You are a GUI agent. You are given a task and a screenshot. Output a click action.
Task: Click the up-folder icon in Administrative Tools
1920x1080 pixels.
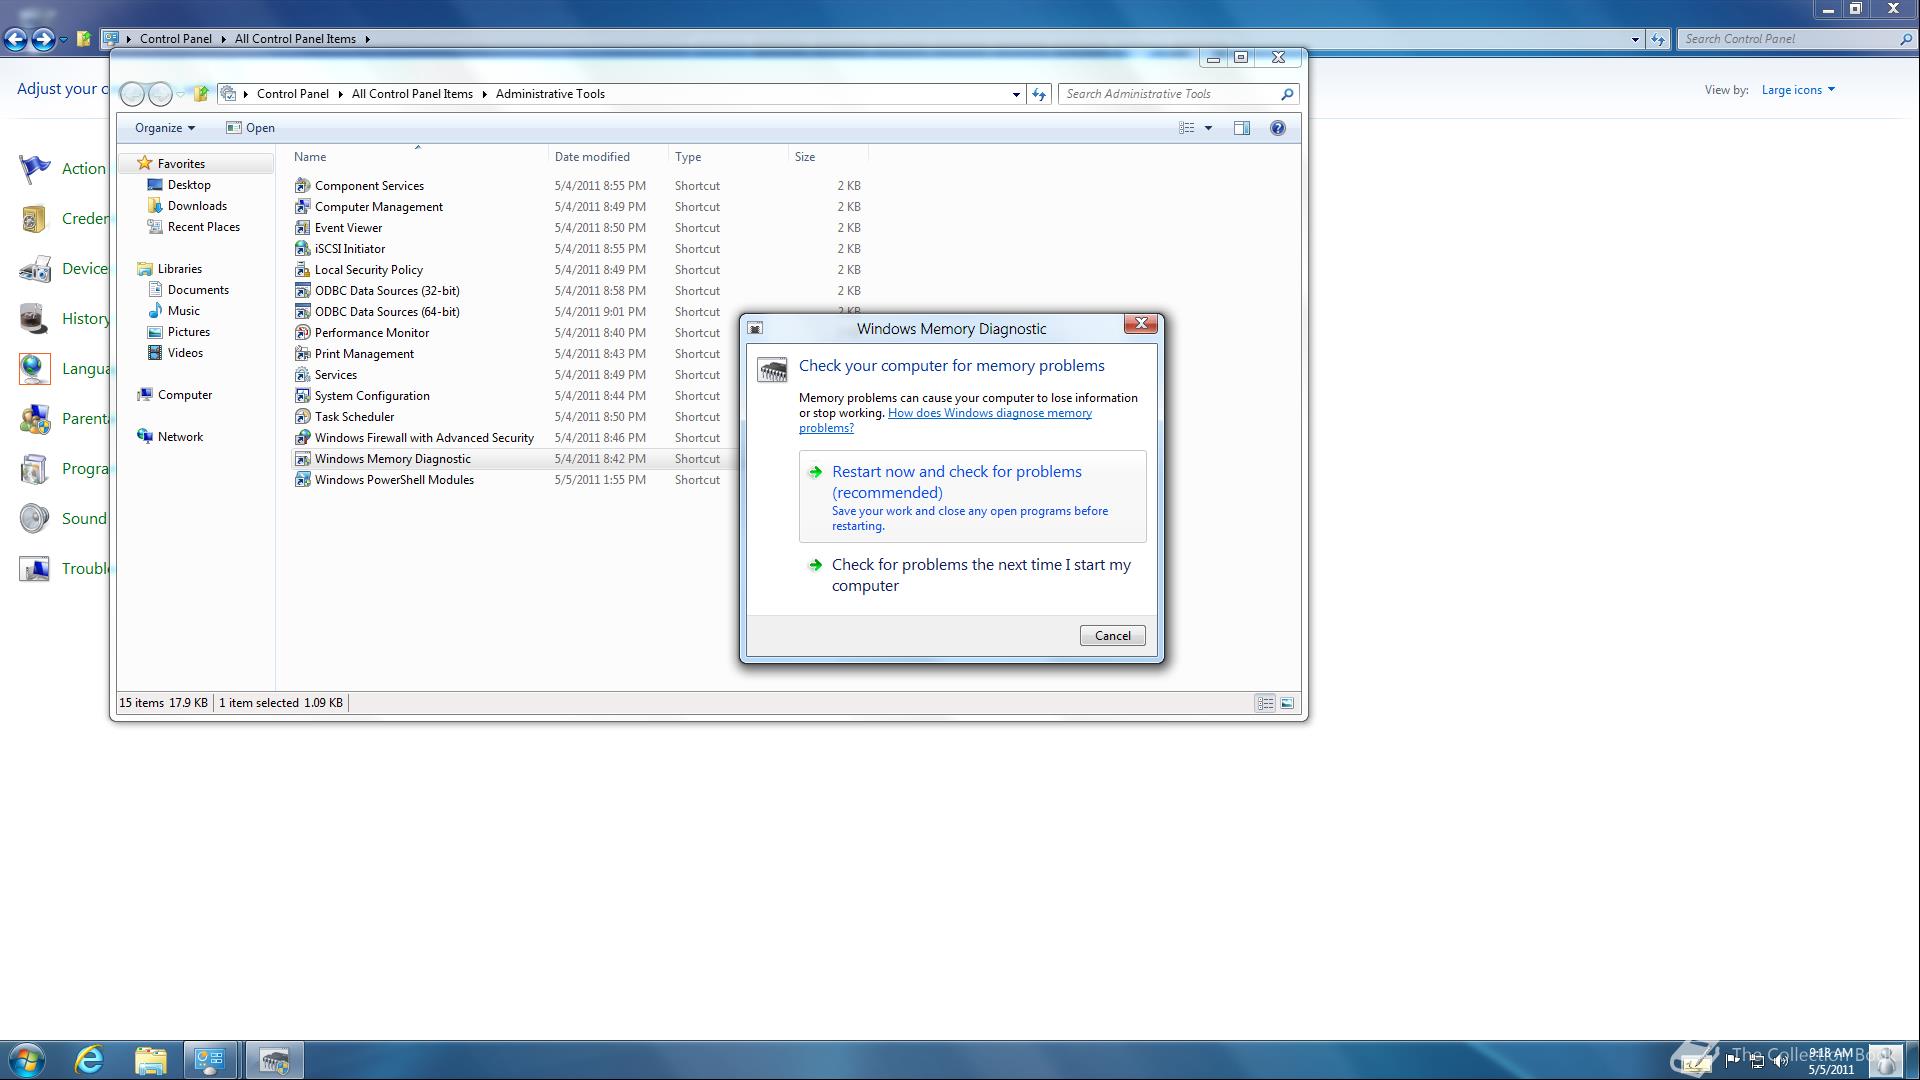(201, 94)
